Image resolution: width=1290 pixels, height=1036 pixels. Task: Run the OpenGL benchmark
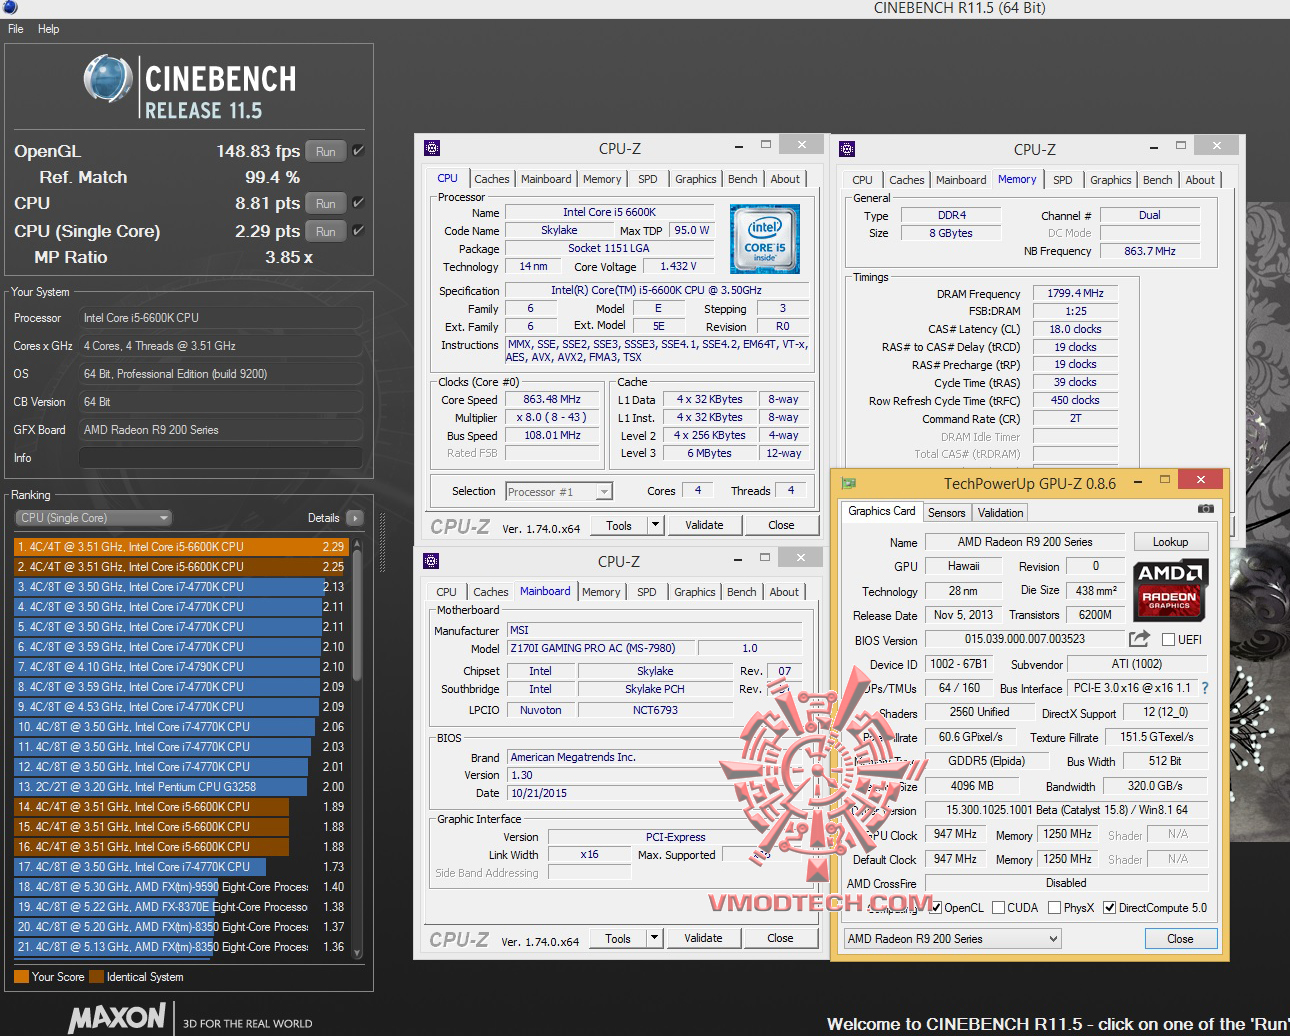326,152
